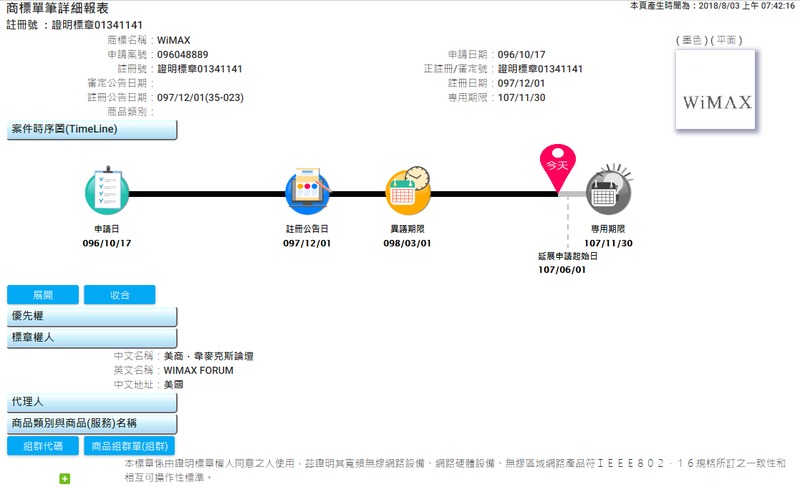This screenshot has height=487, width=800.
Task: Click the green plus icon
Action: [65, 479]
